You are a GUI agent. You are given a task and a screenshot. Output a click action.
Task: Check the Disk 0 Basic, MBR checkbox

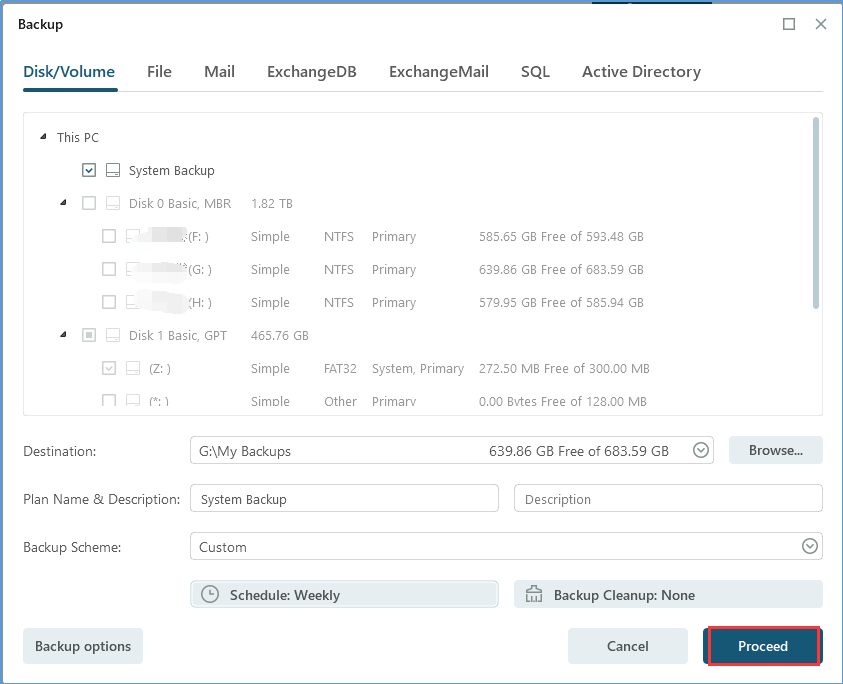(x=89, y=203)
